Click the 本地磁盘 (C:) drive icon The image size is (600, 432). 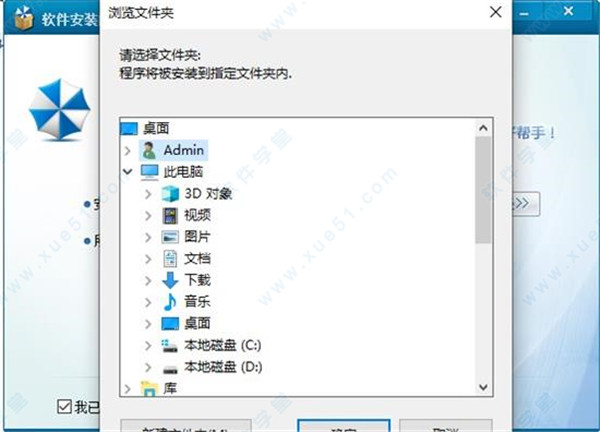click(x=170, y=346)
